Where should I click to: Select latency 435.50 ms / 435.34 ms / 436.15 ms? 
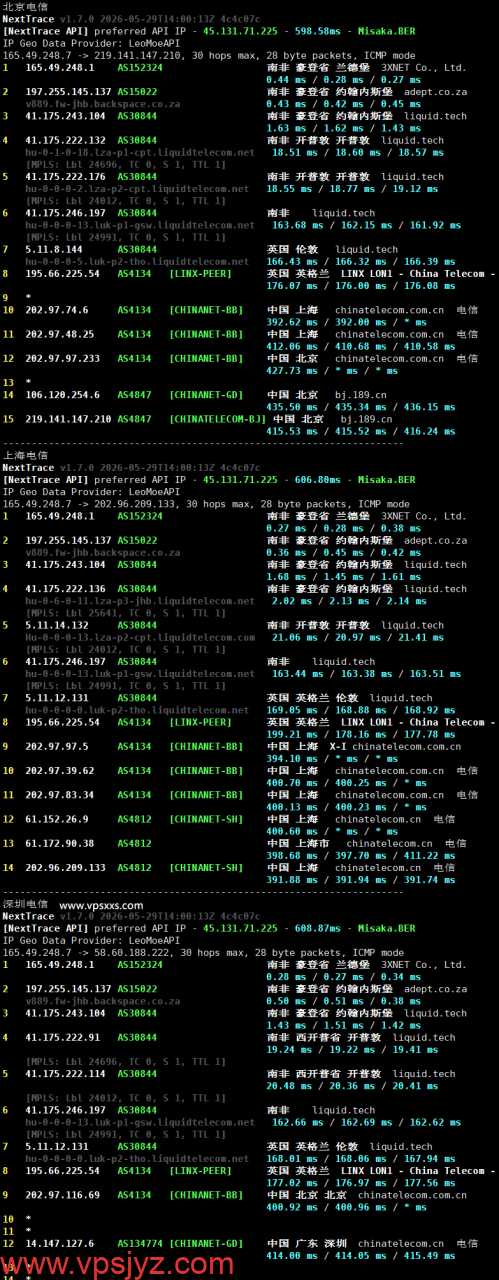[x=361, y=407]
